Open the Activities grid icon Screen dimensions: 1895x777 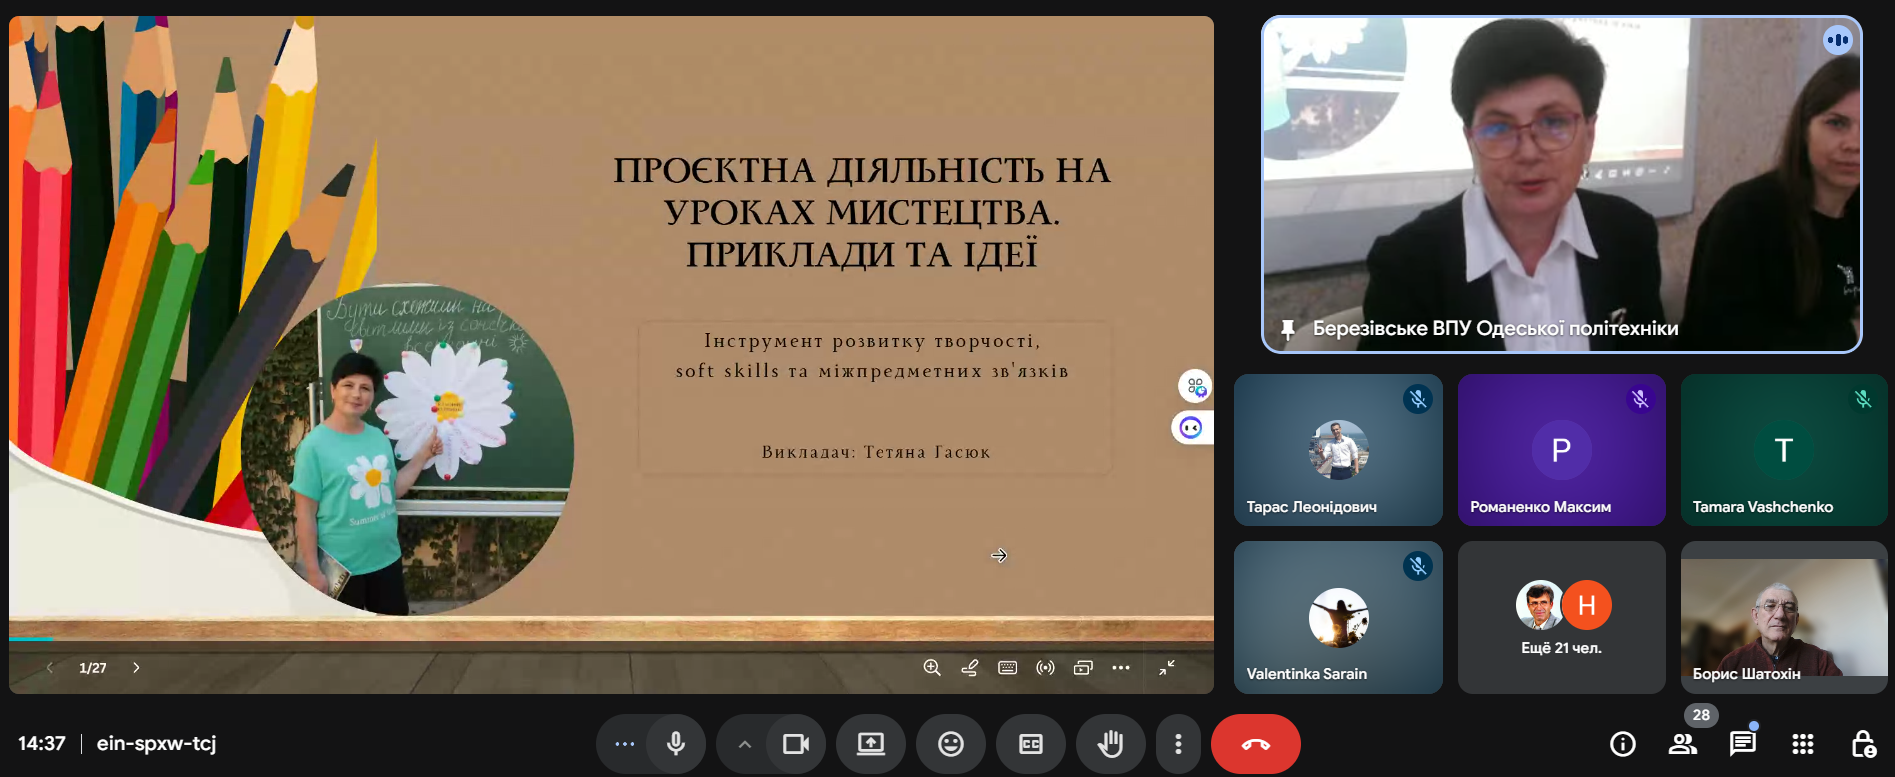tap(1802, 744)
